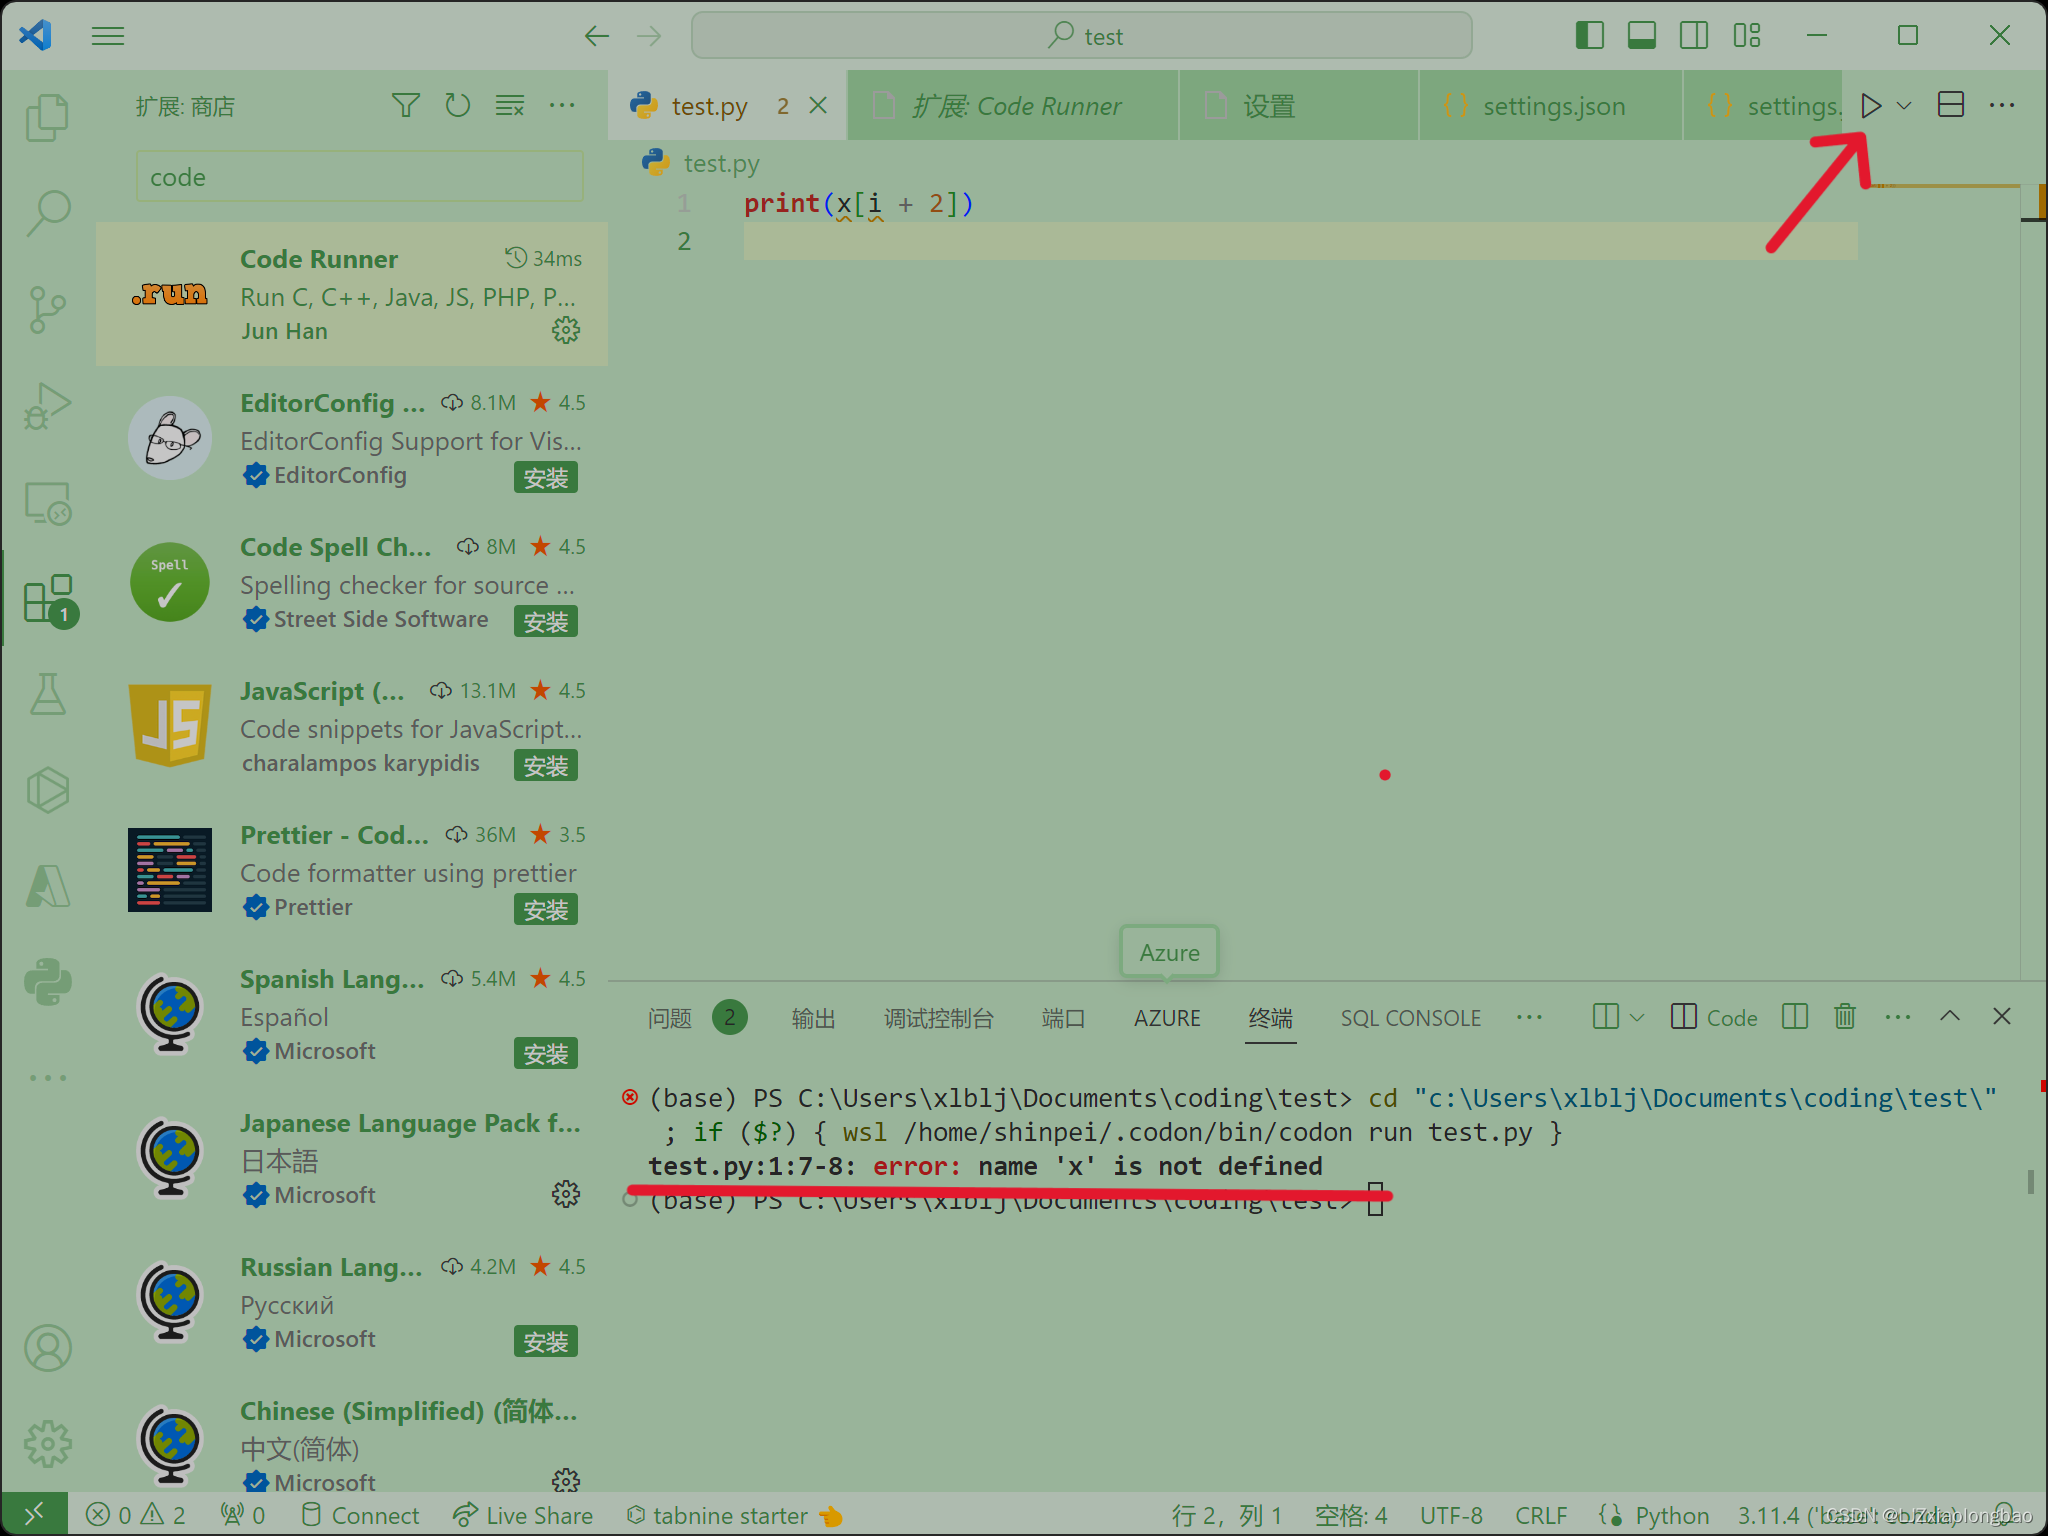Toggle the secondary side bar
The width and height of the screenshot is (2048, 1536).
click(x=1694, y=35)
